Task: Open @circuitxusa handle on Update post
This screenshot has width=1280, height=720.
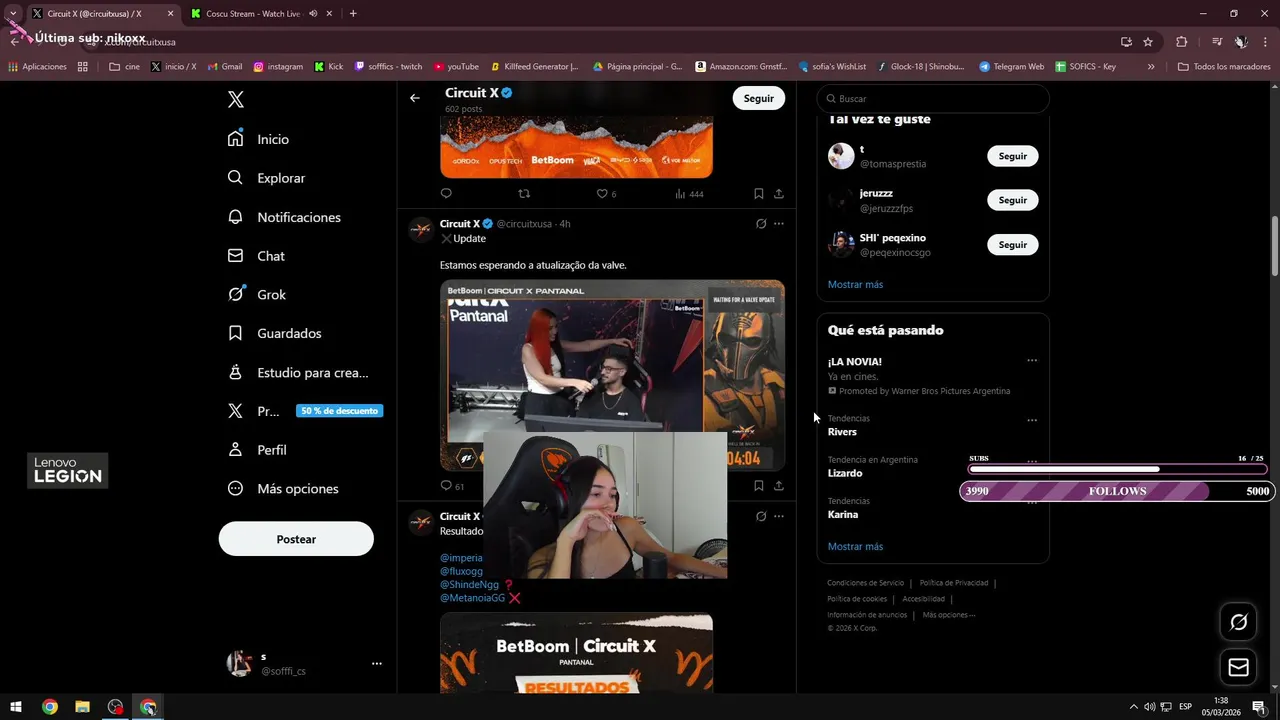Action: [524, 224]
